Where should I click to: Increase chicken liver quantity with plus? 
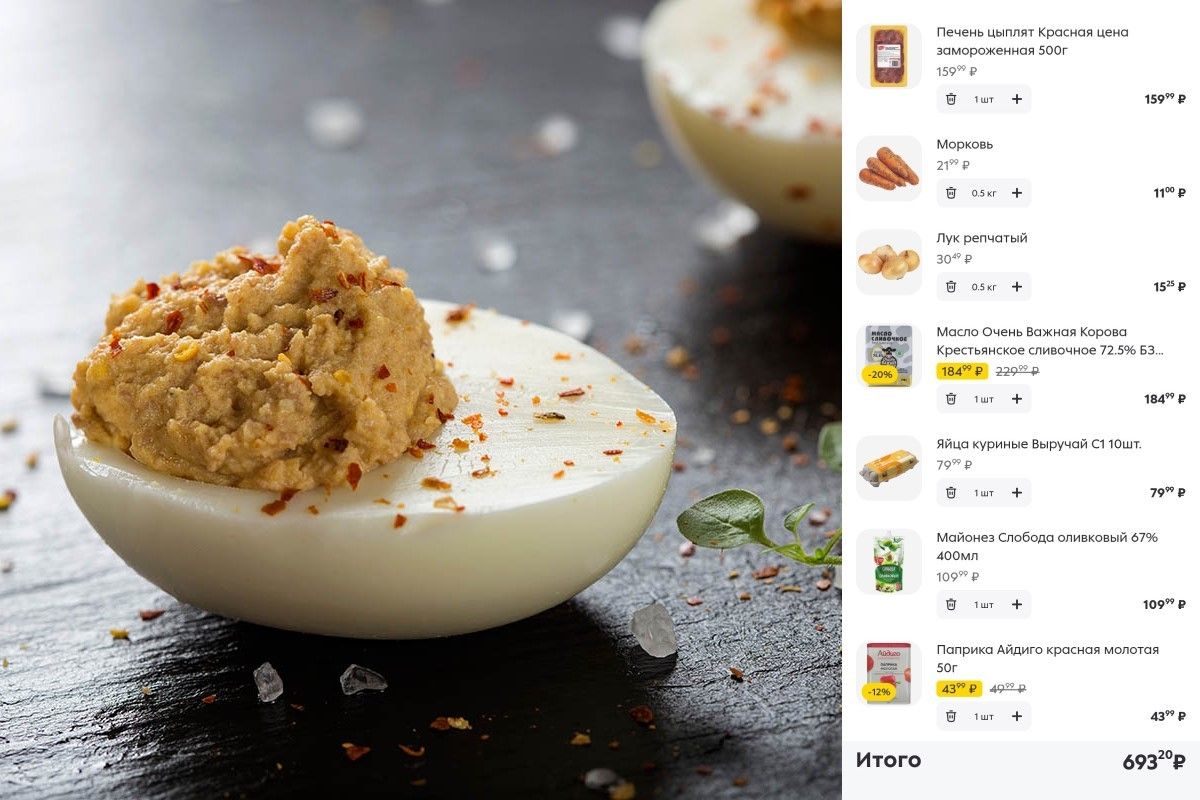point(1017,99)
